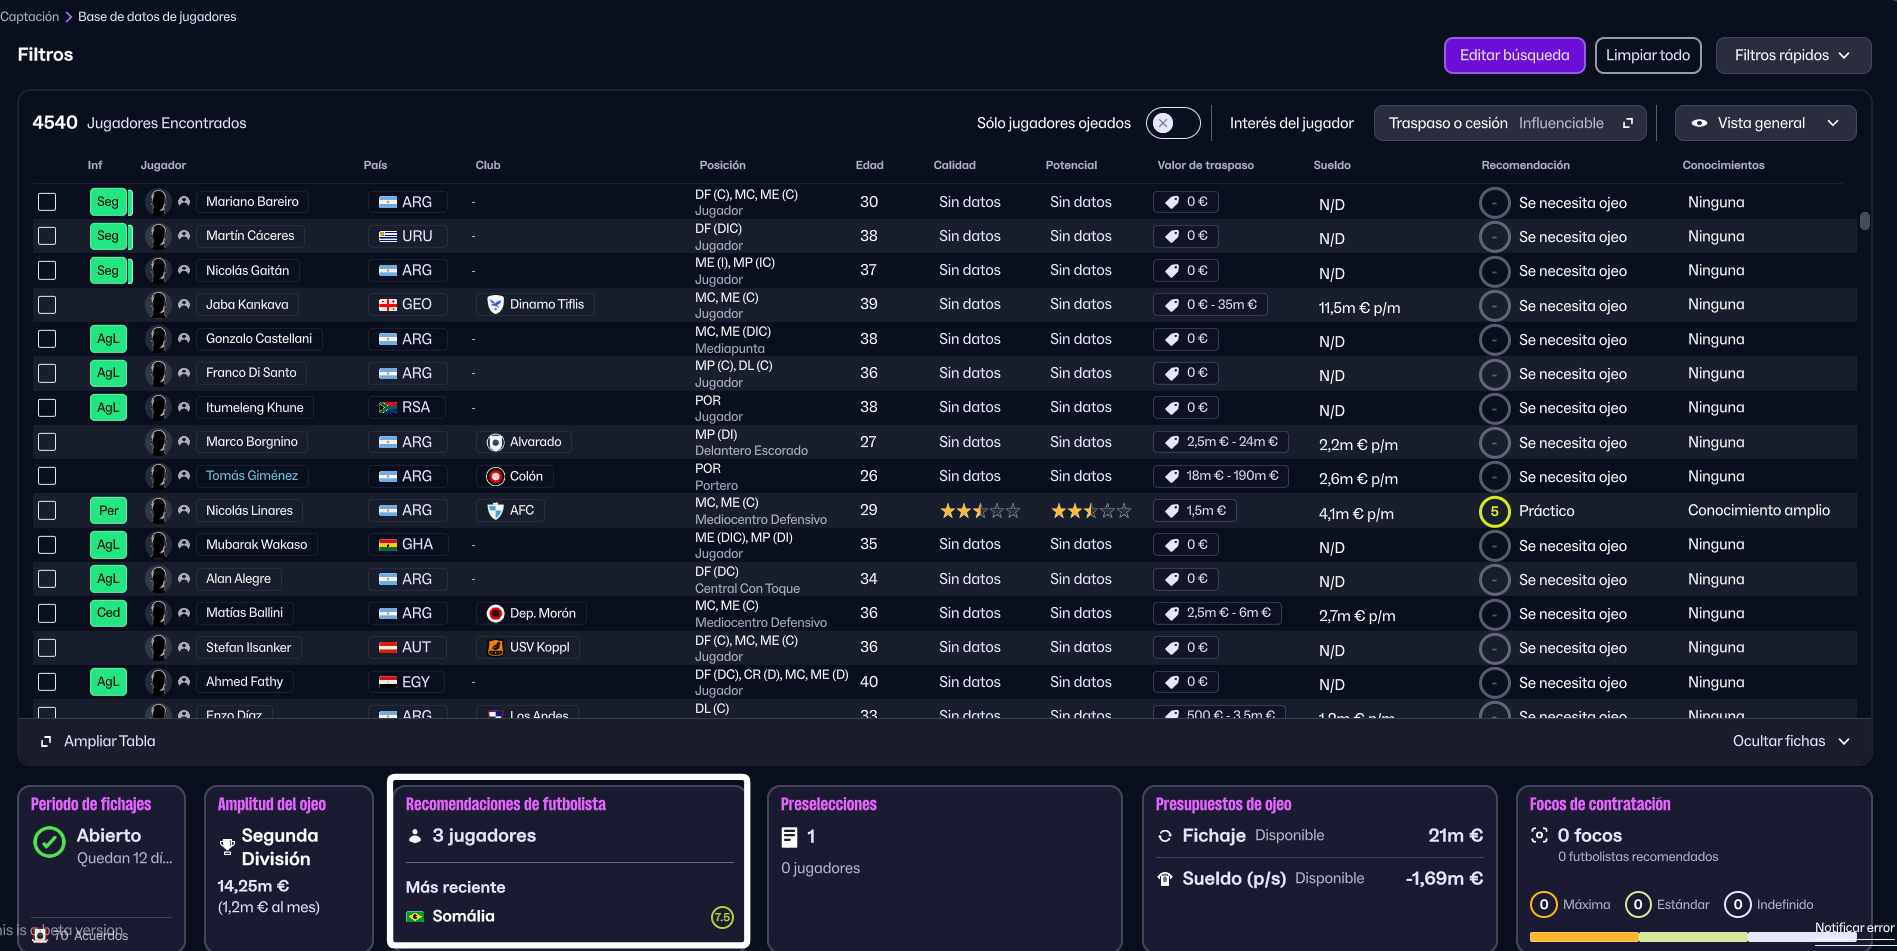Viewport: 1897px width, 951px height.
Task: Click the Alvarado club badge icon
Action: [495, 442]
